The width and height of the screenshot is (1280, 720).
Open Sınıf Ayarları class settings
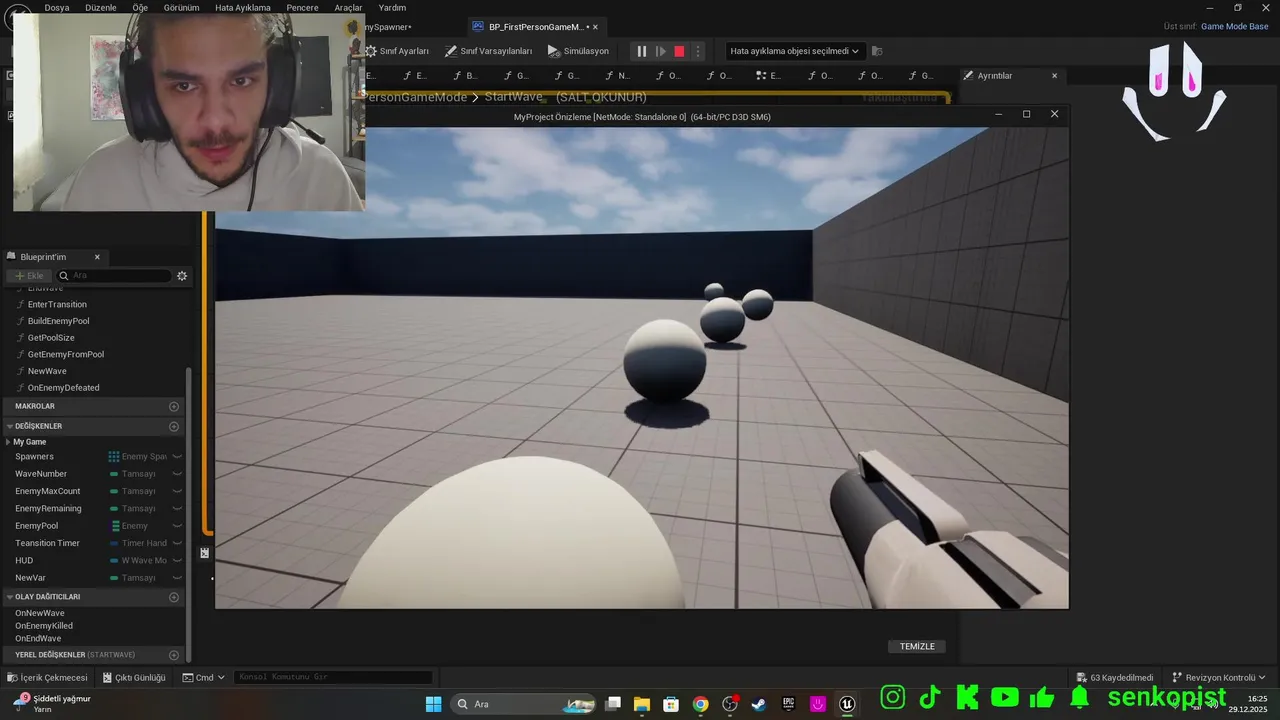click(397, 51)
